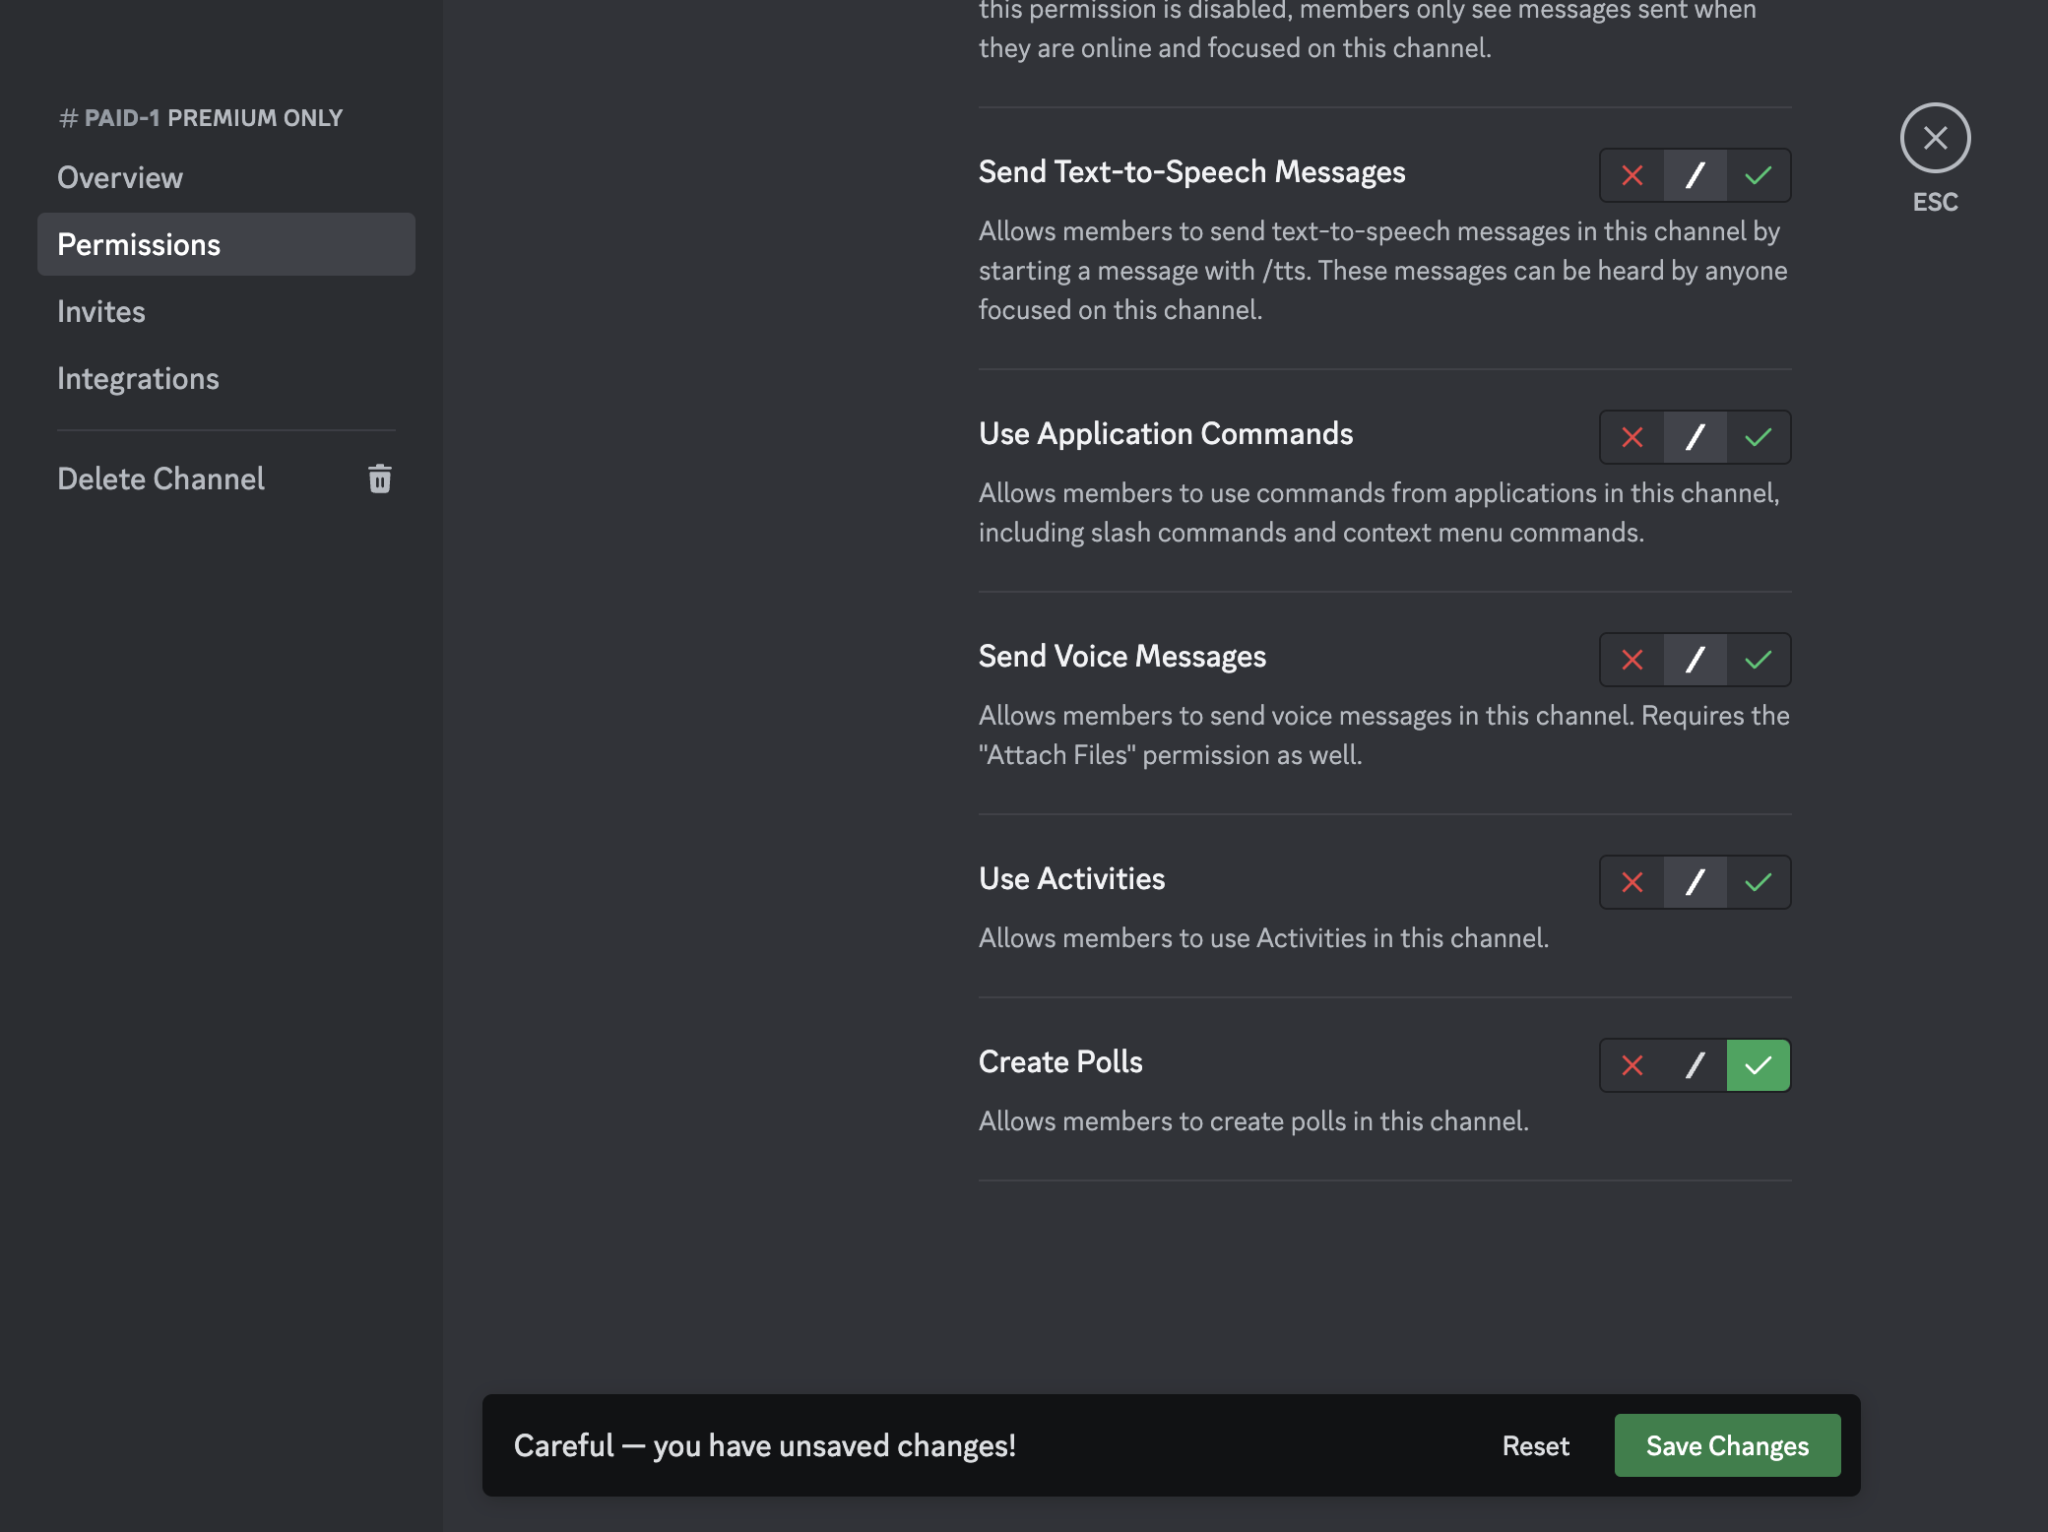Set Send Text-to-Speech Messages to neutral
The image size is (2048, 1532).
(1695, 175)
